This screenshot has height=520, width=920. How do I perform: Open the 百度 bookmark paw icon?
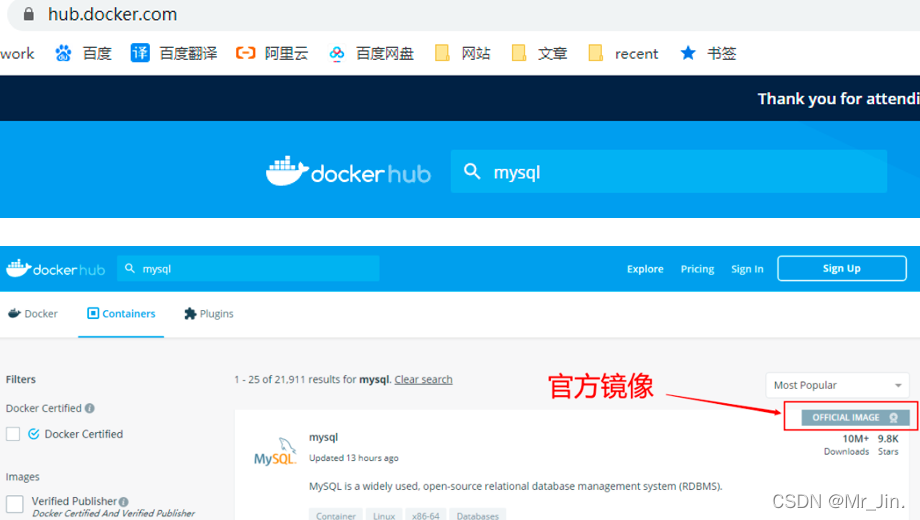63,53
